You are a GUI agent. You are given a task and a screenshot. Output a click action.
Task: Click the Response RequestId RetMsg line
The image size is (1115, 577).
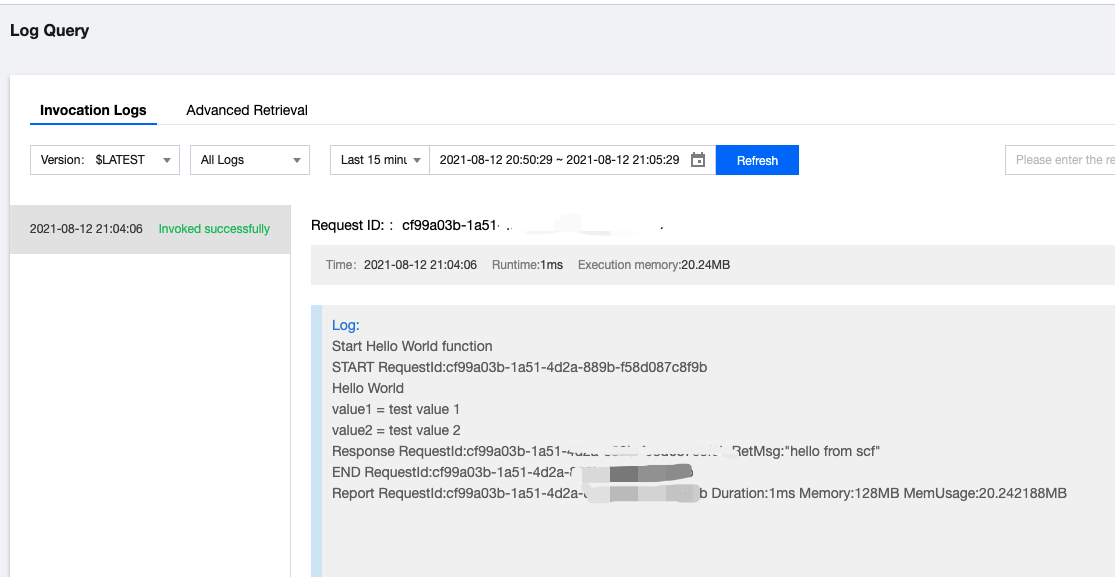pyautogui.click(x=606, y=451)
